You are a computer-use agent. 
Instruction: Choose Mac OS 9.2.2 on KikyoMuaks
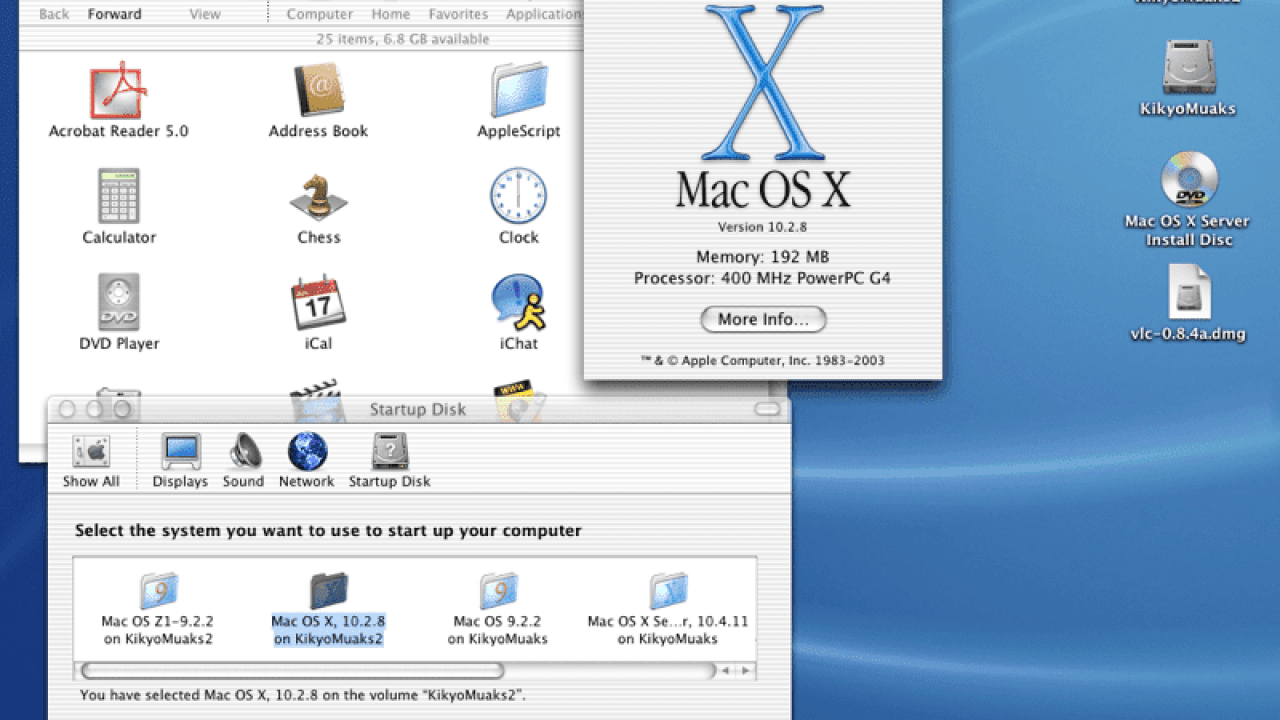point(498,610)
